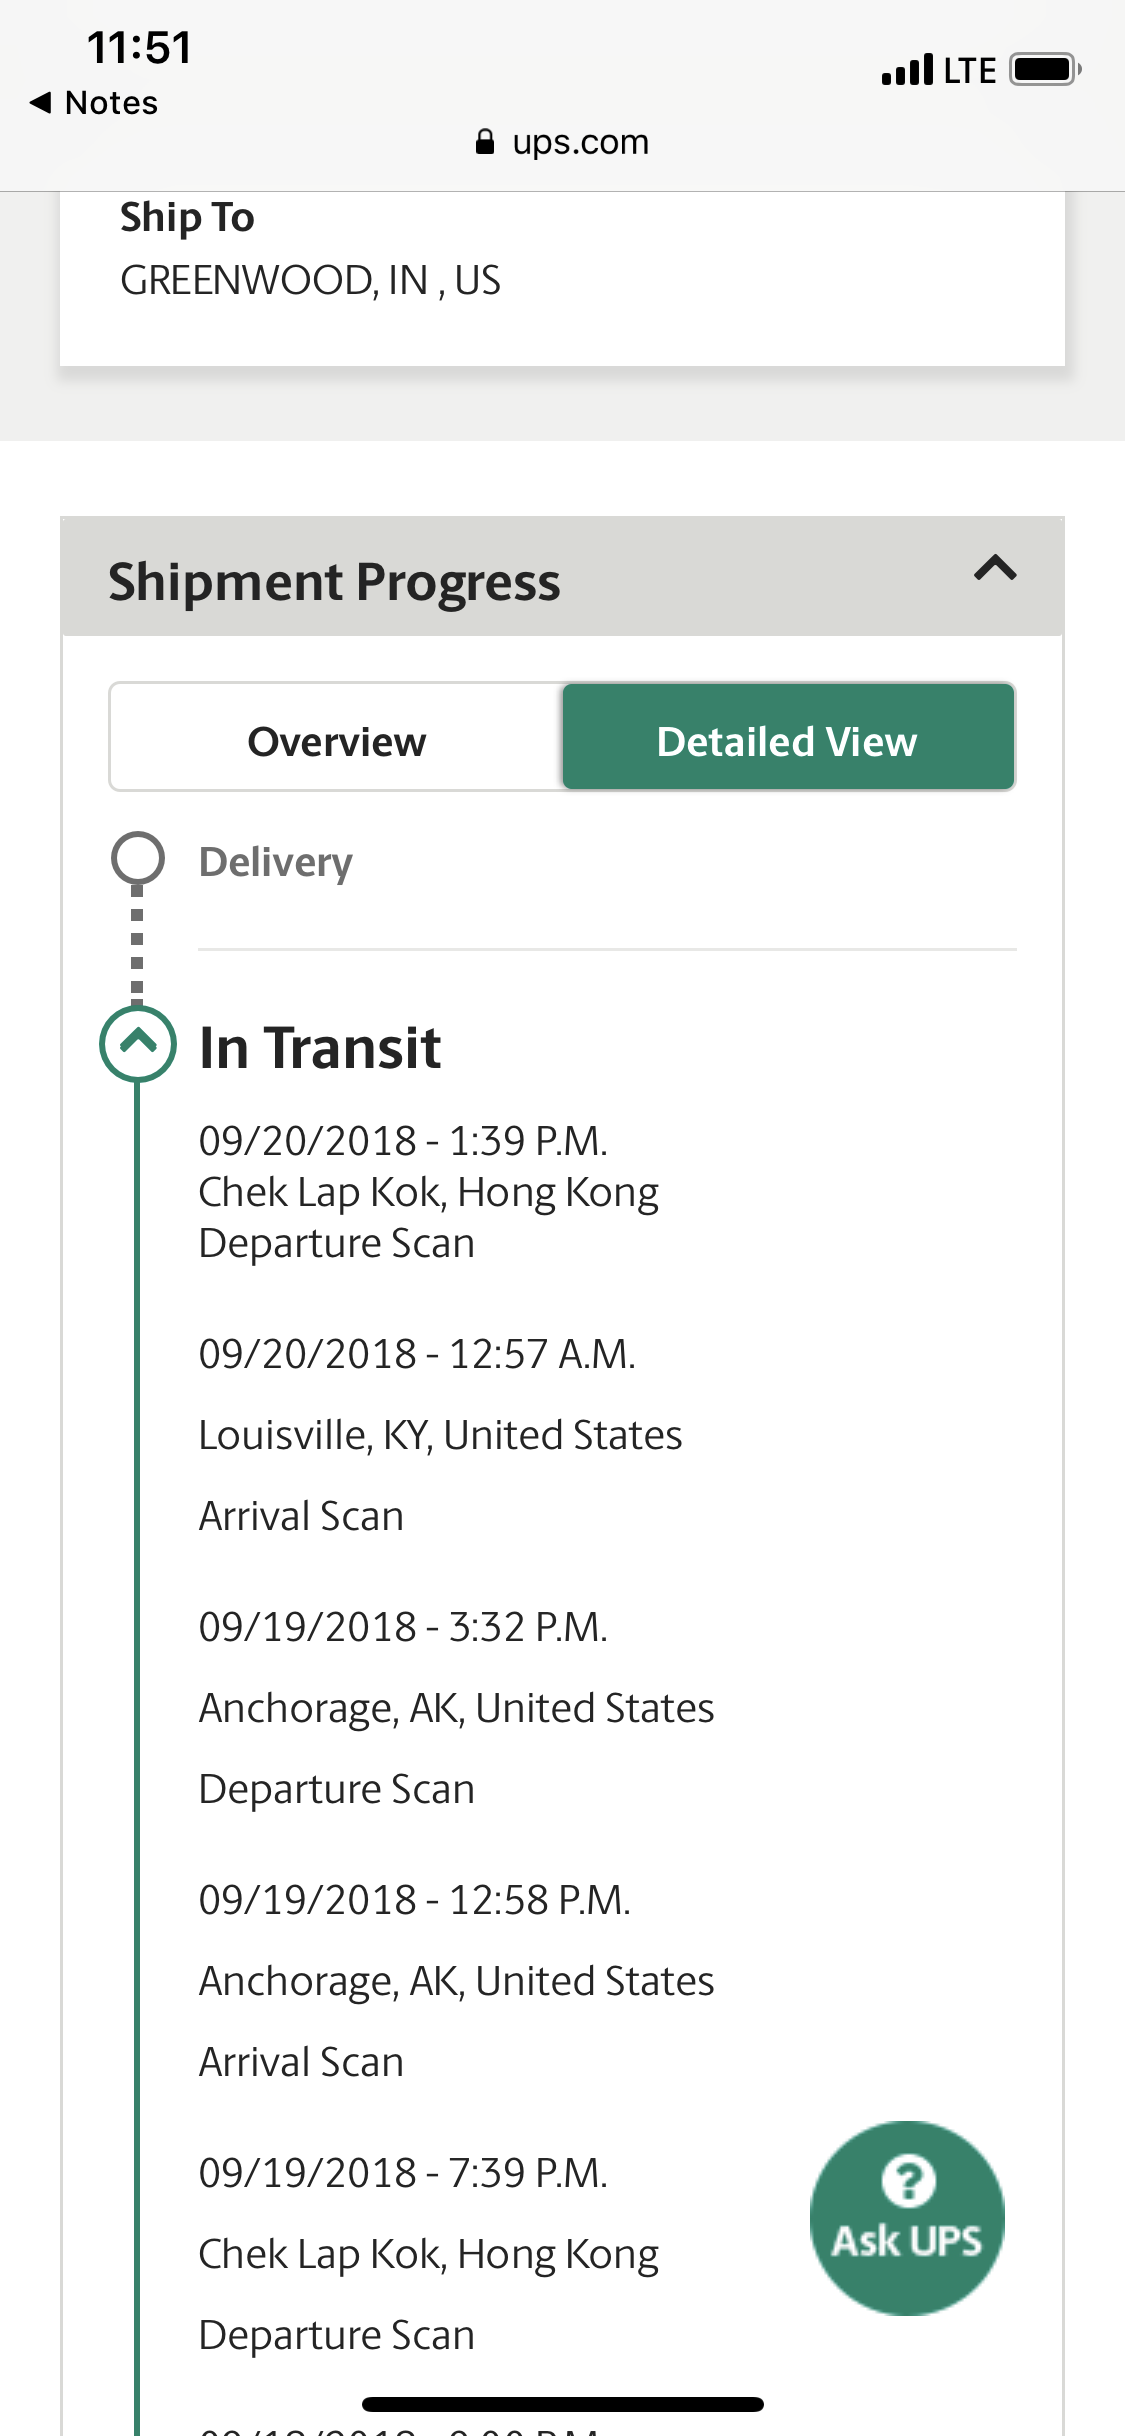This screenshot has height=2436, width=1125.
Task: Tap the 1:39 P.M. Hong Kong departure scan
Action: (428, 1192)
